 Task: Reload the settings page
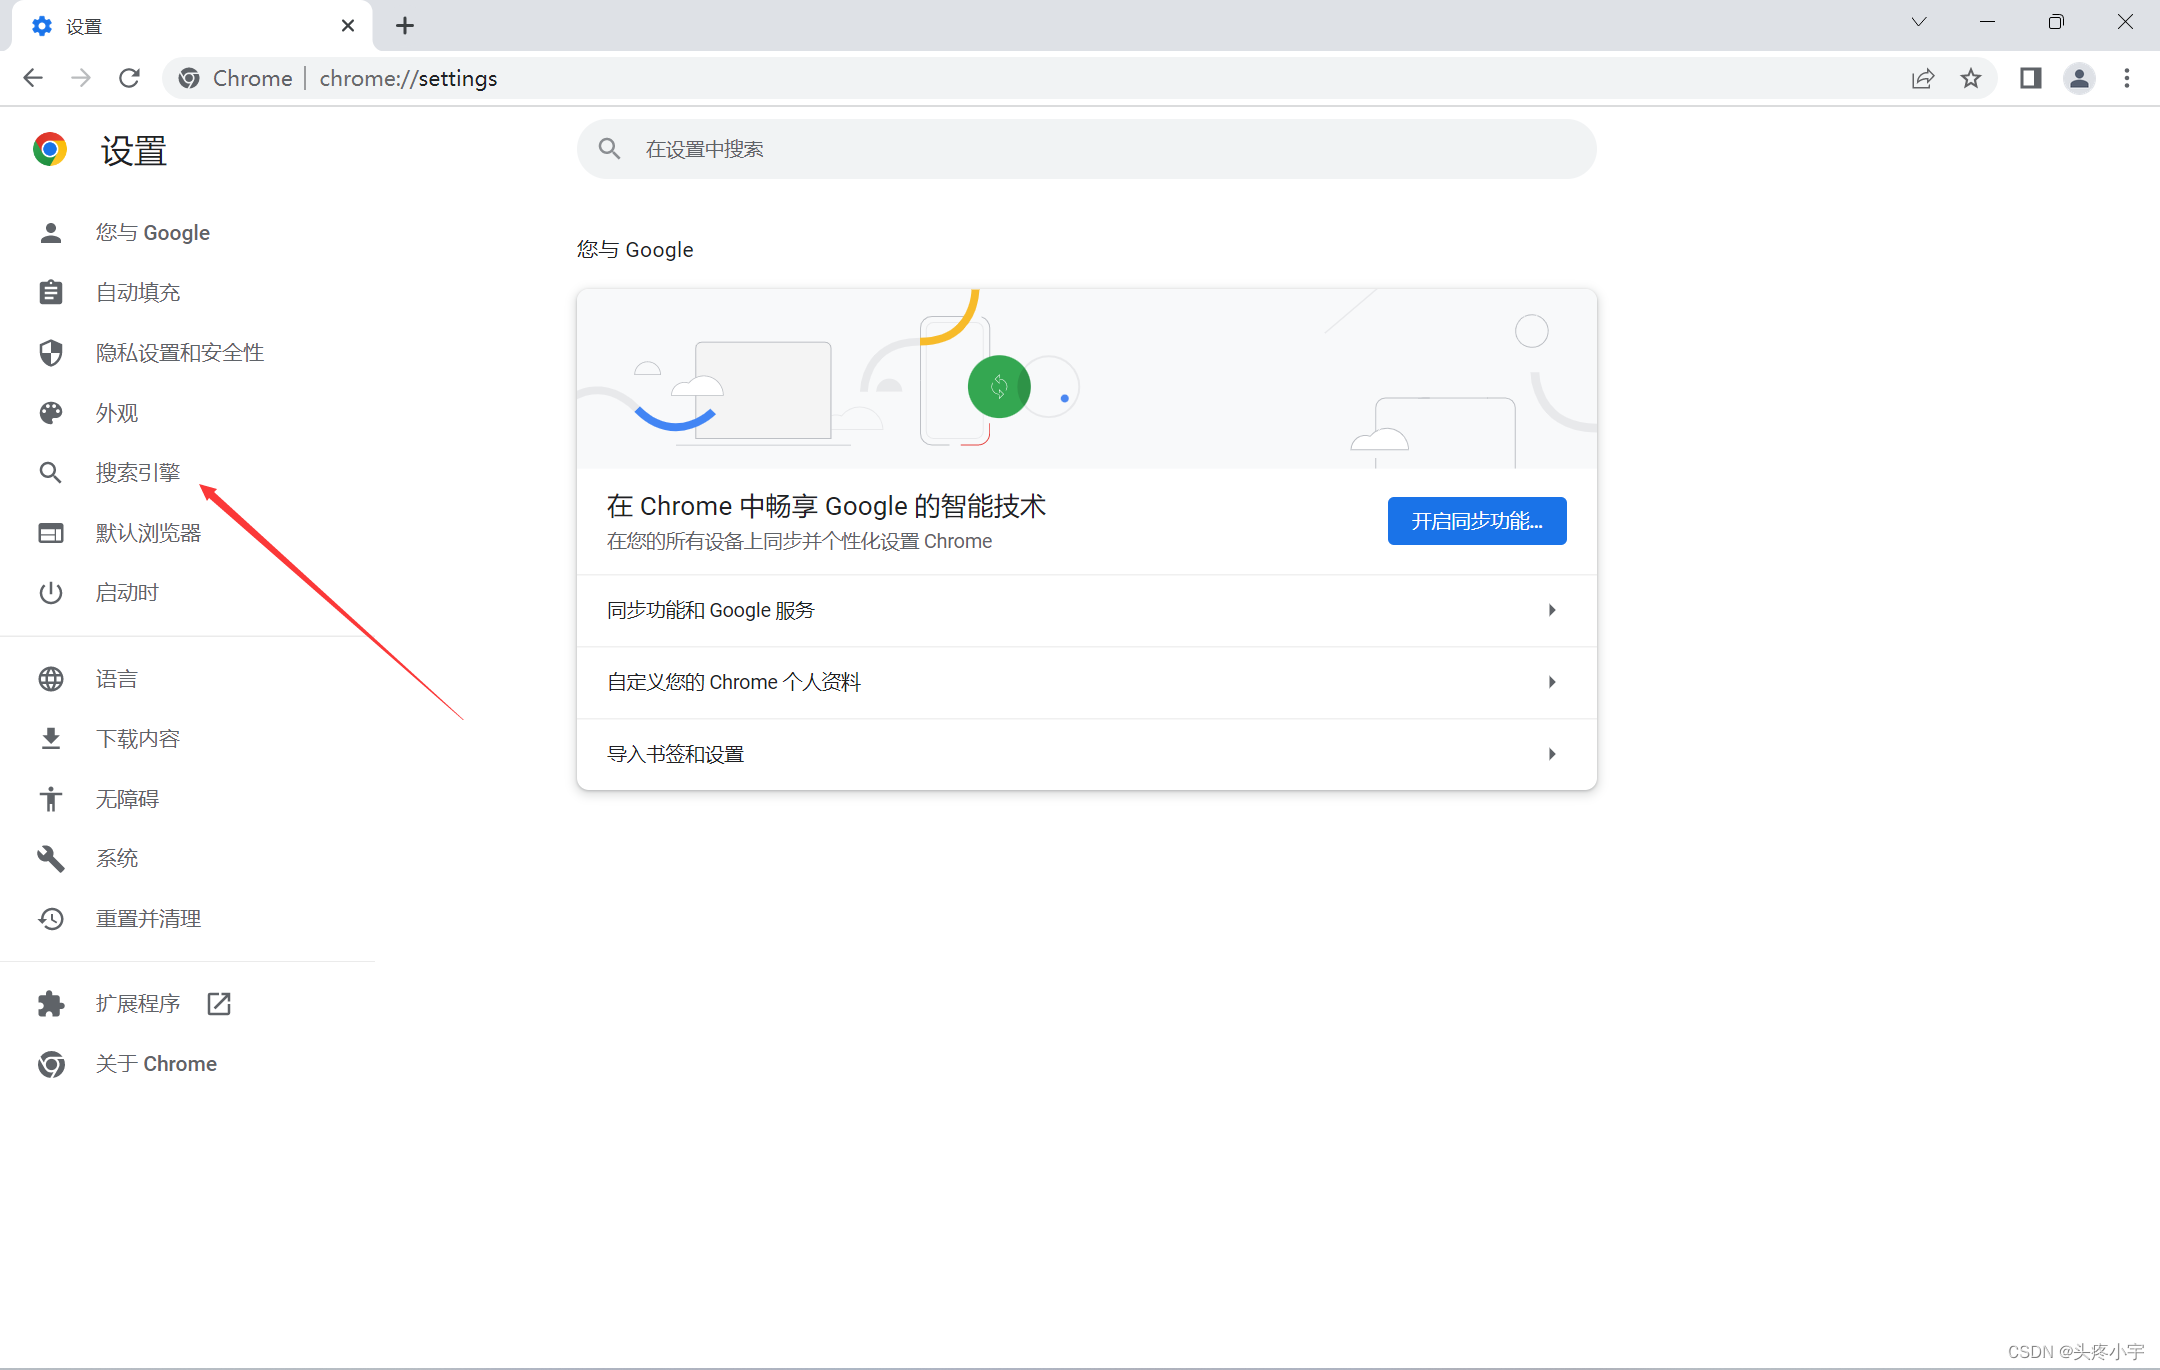[x=129, y=78]
